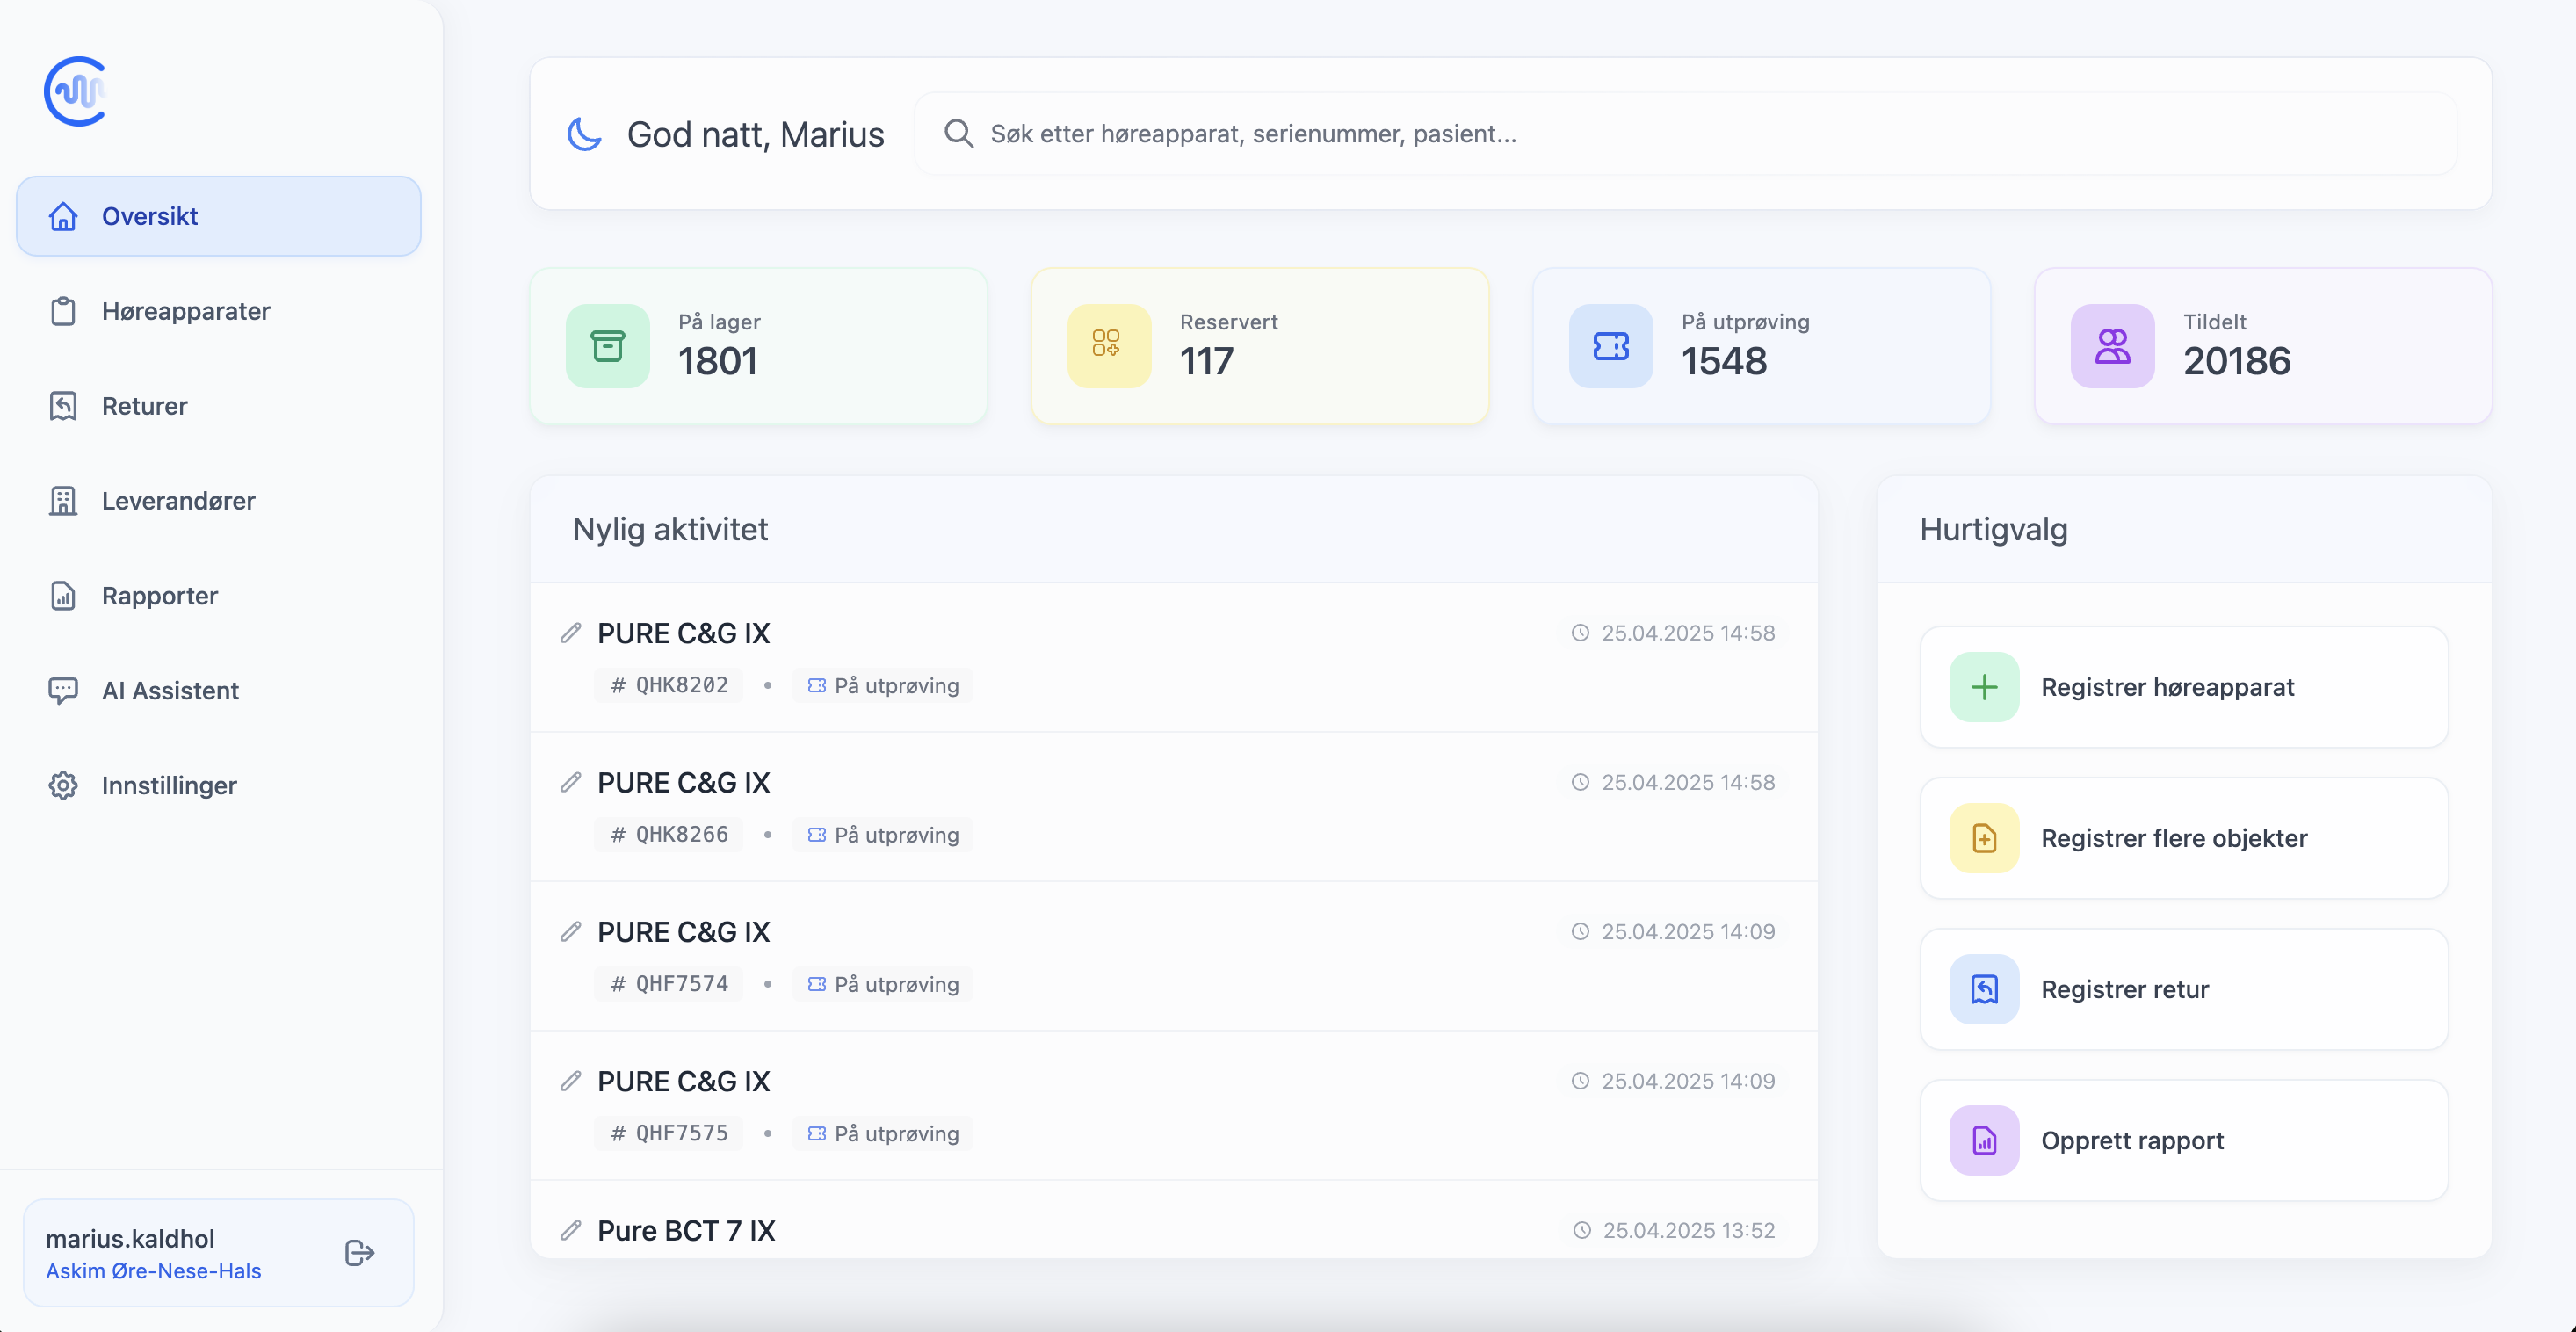Navigate to Leverandører
This screenshot has height=1332, width=2576.
[x=218, y=501]
